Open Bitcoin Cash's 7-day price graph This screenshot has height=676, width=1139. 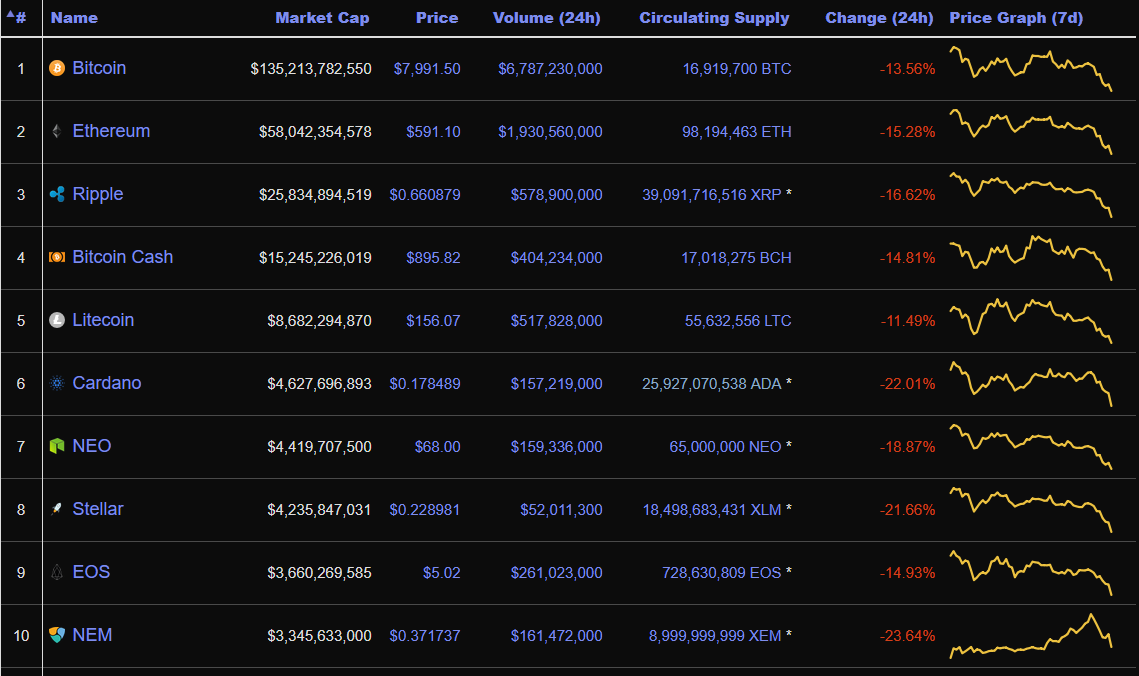point(1031,257)
